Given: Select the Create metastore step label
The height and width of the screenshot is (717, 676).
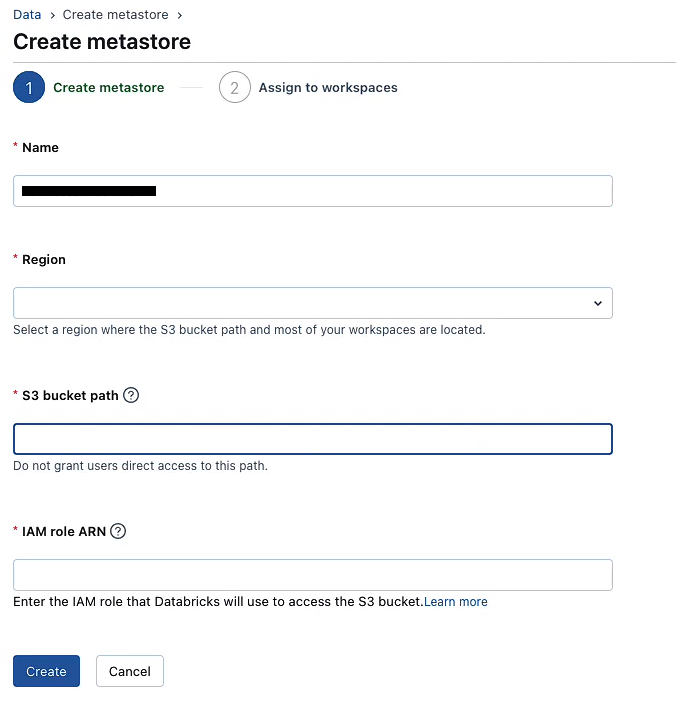Looking at the screenshot, I should (x=108, y=88).
